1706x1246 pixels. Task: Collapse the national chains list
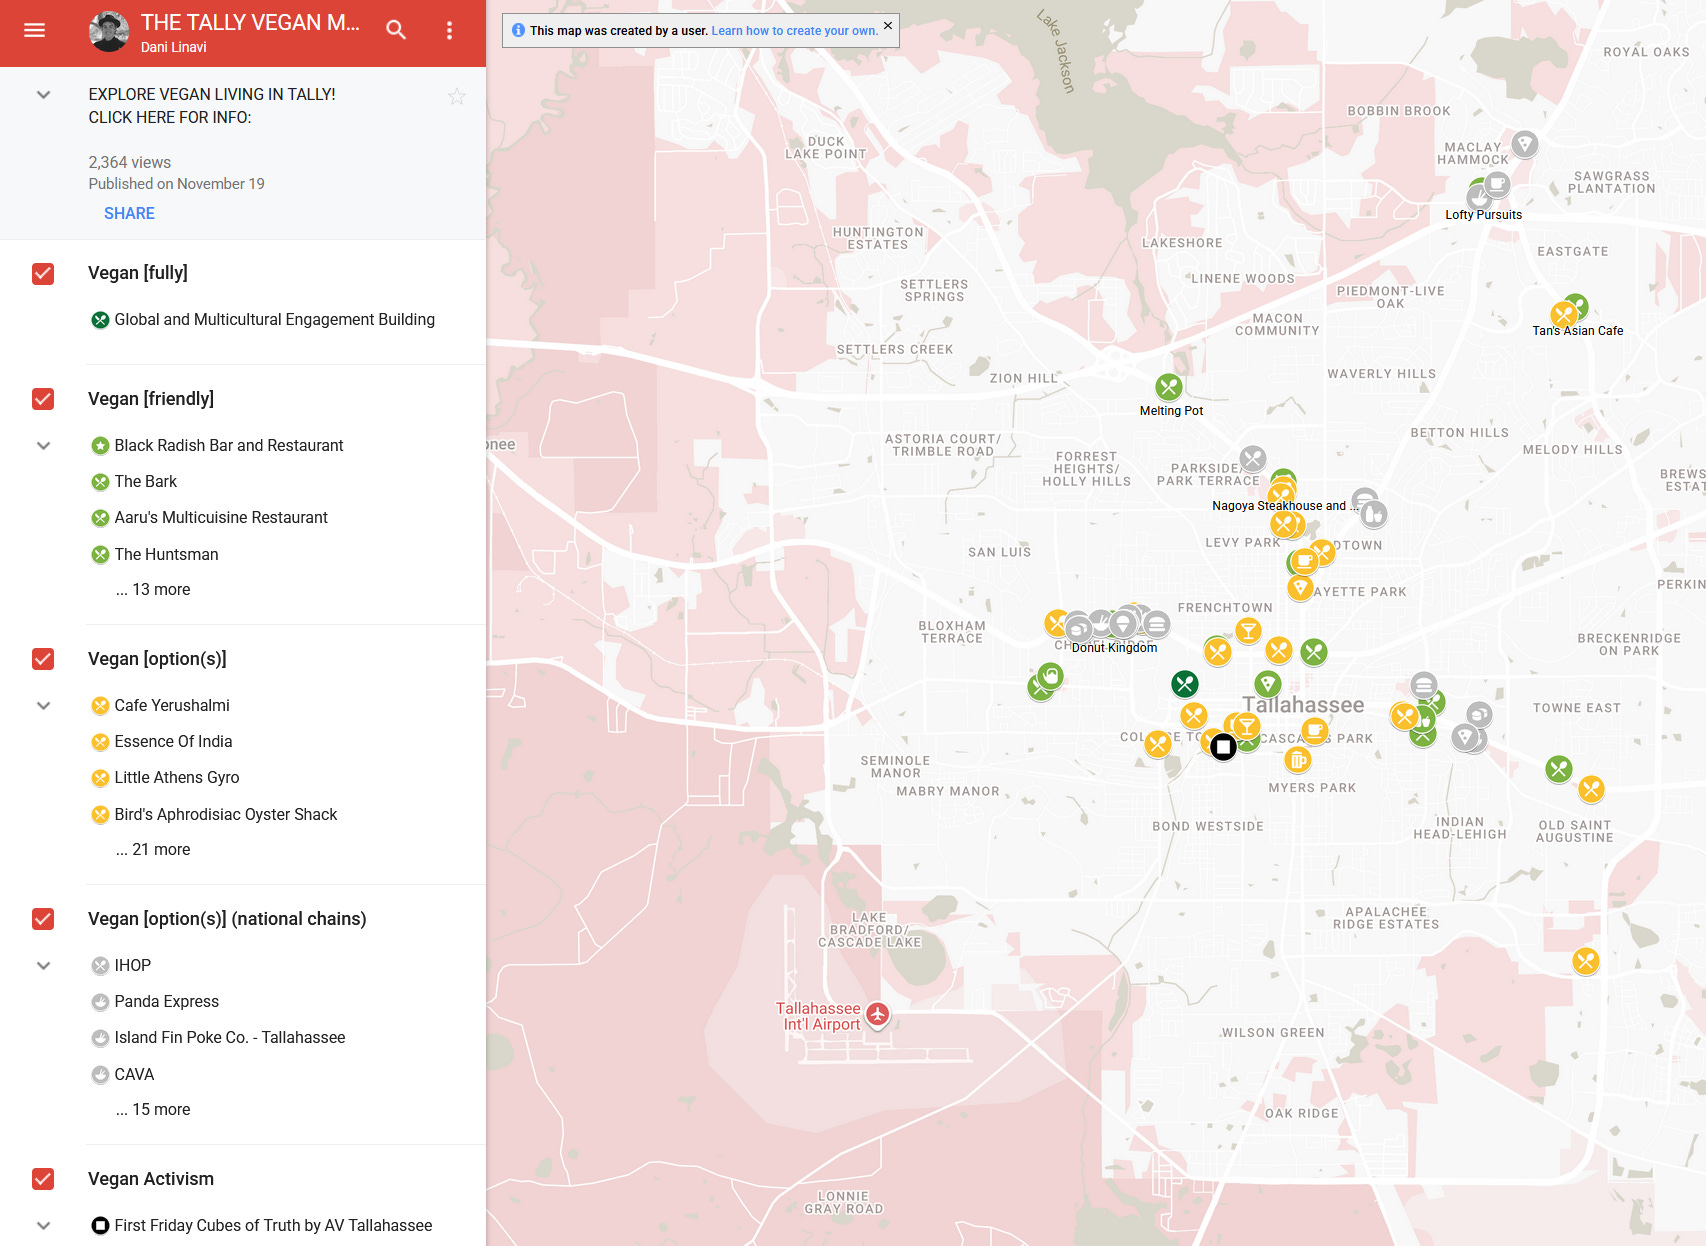pyautogui.click(x=43, y=966)
